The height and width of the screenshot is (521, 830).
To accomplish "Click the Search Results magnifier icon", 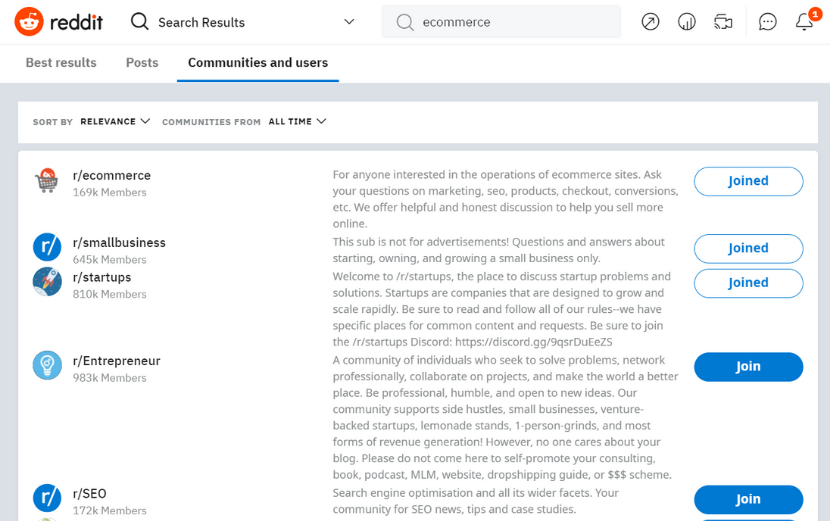I will [140, 22].
